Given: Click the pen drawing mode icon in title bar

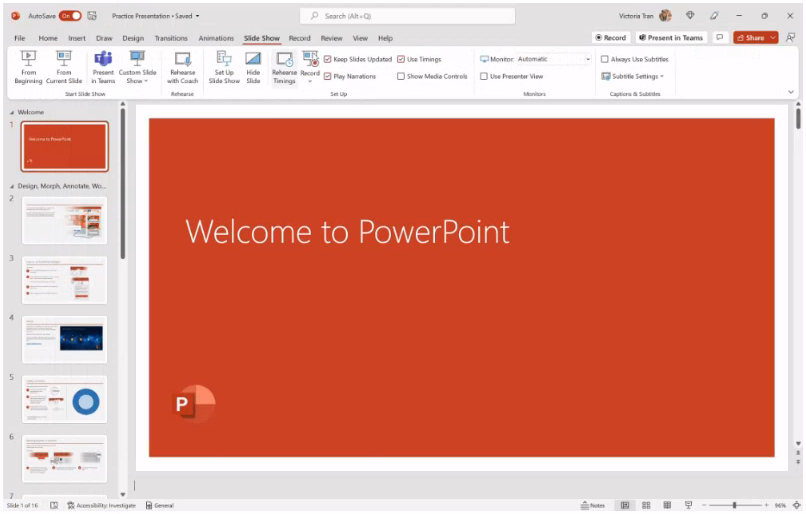Looking at the screenshot, I should click(x=714, y=16).
